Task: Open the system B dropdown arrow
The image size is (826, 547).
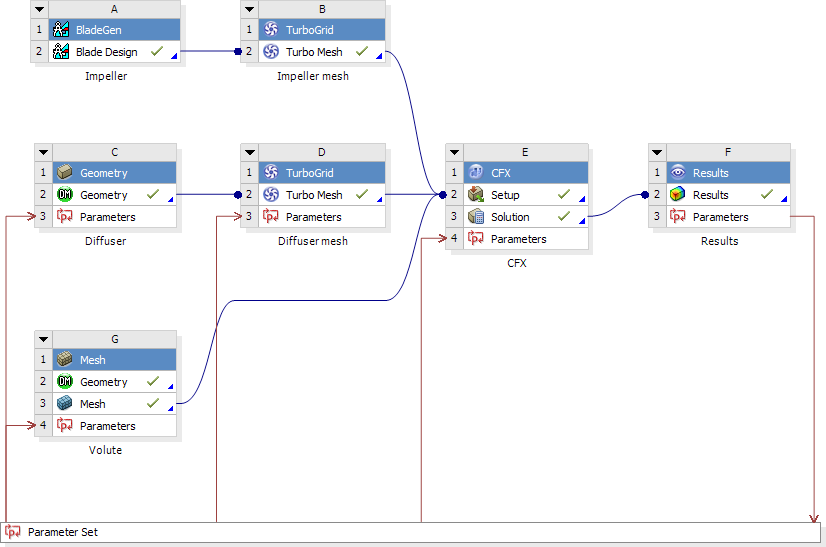Action: click(250, 9)
